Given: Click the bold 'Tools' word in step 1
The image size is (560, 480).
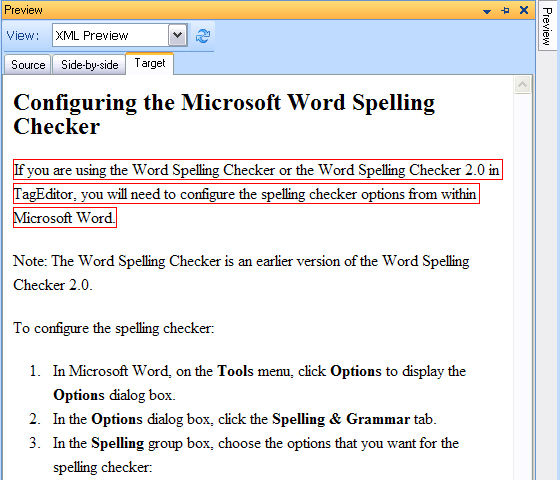Looking at the screenshot, I should coord(235,371).
